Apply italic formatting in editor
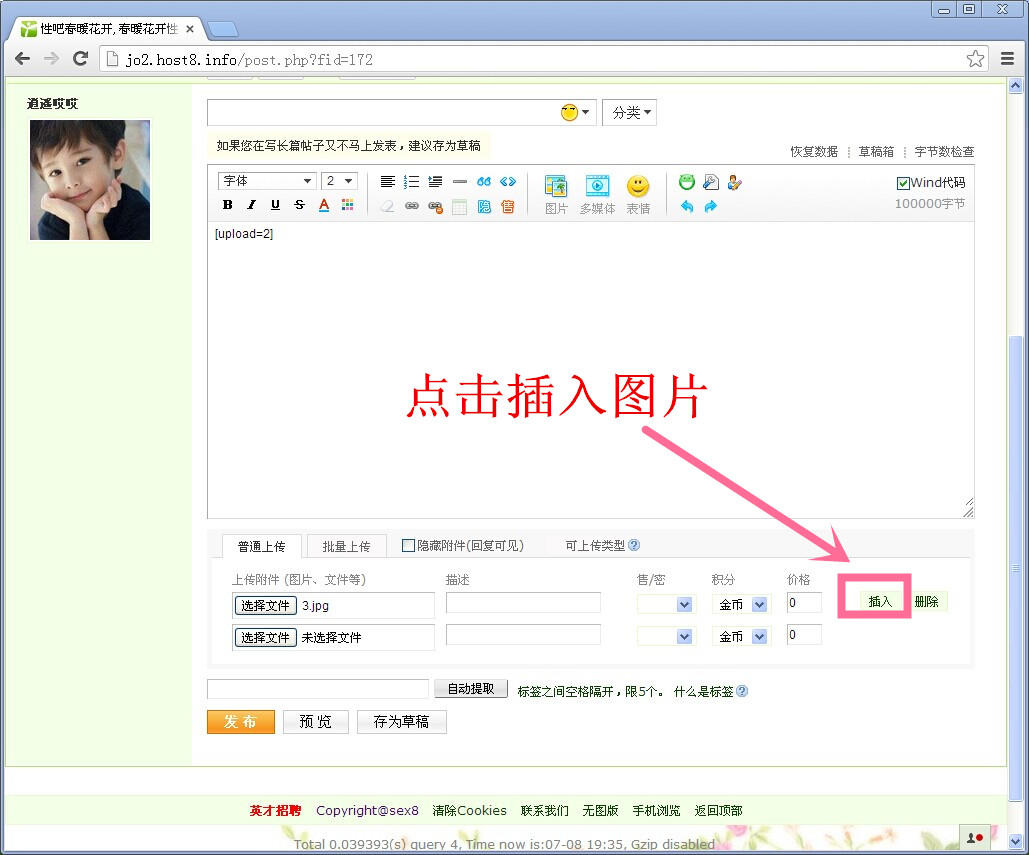 coord(251,205)
